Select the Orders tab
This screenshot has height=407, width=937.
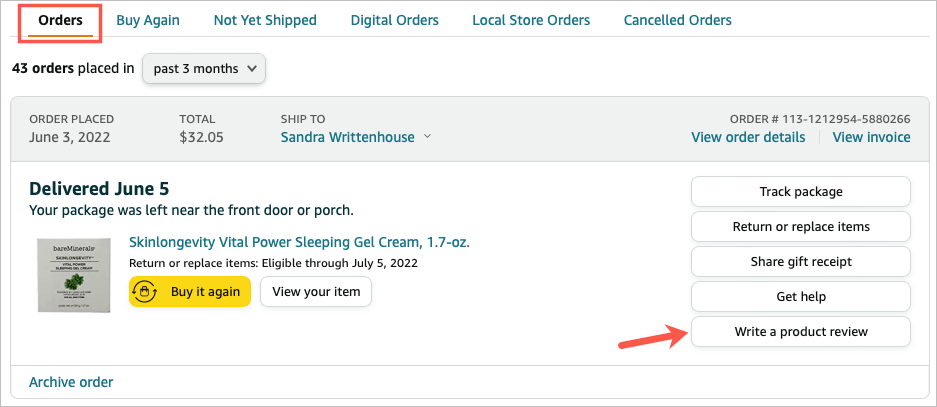click(59, 20)
